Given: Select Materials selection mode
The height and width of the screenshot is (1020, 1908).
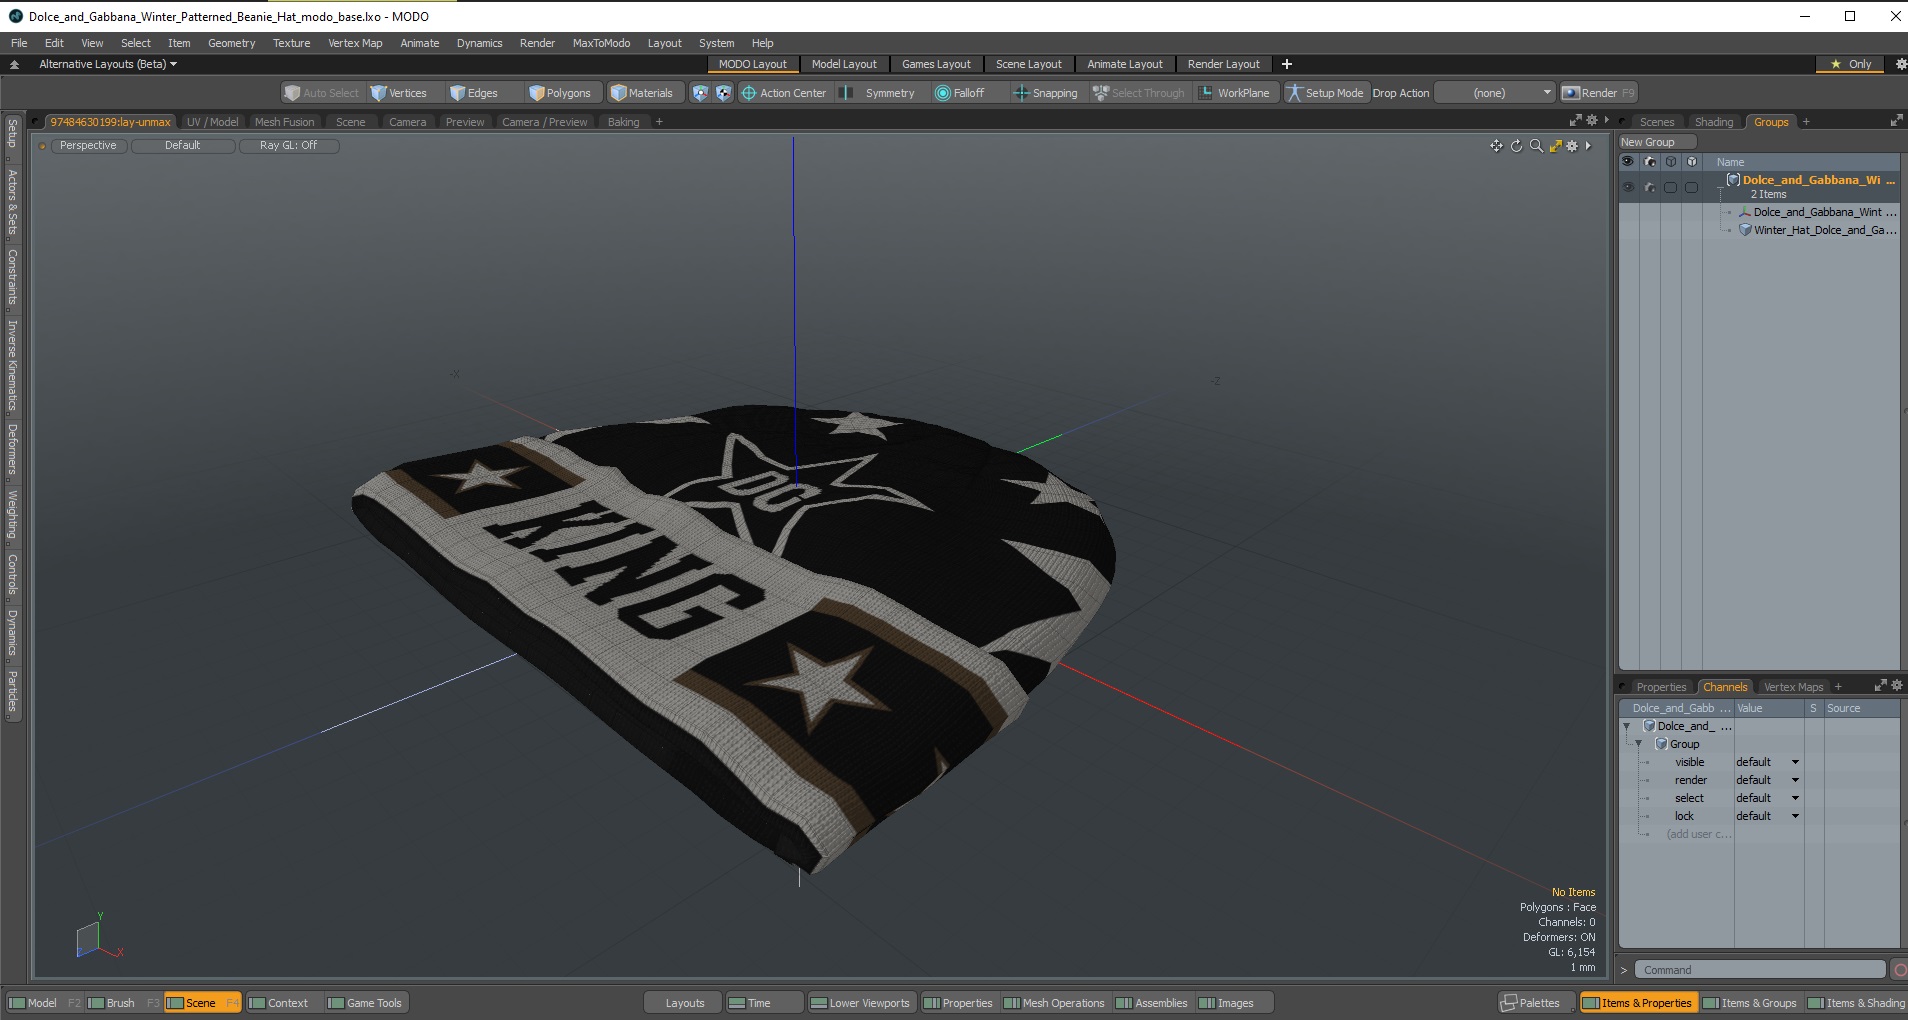Looking at the screenshot, I should [x=642, y=93].
